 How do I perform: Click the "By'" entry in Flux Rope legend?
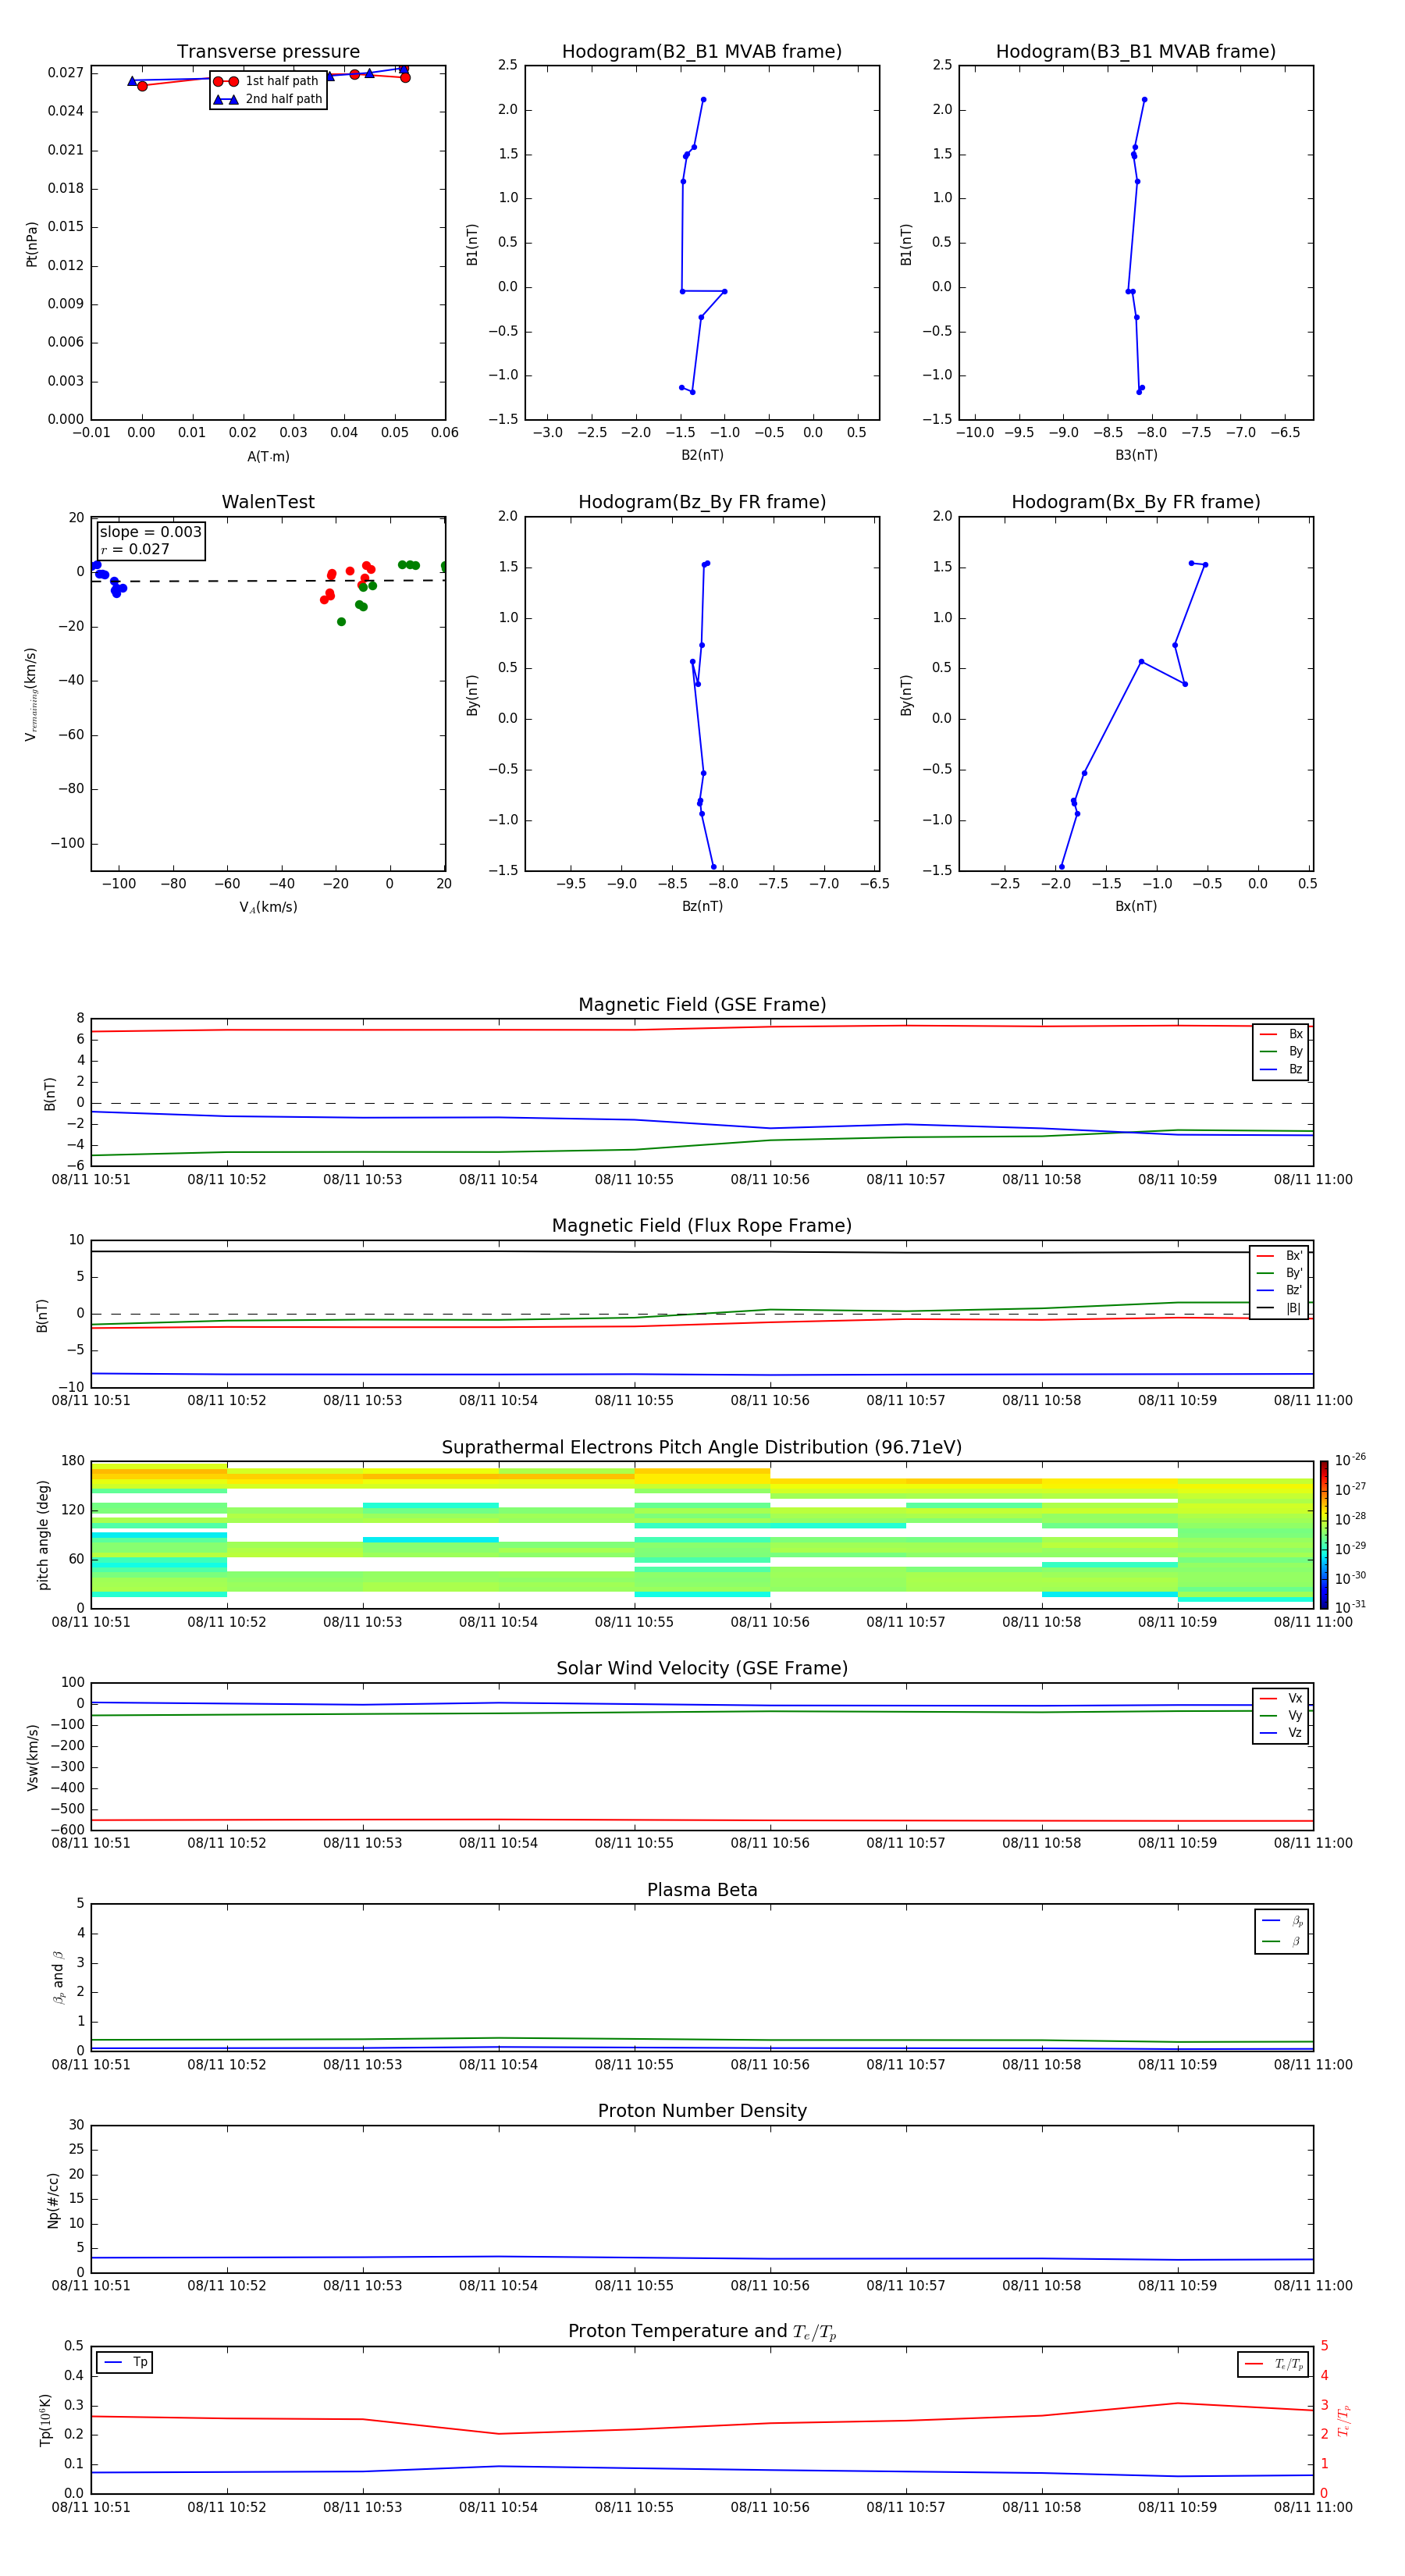[x=1279, y=1273]
